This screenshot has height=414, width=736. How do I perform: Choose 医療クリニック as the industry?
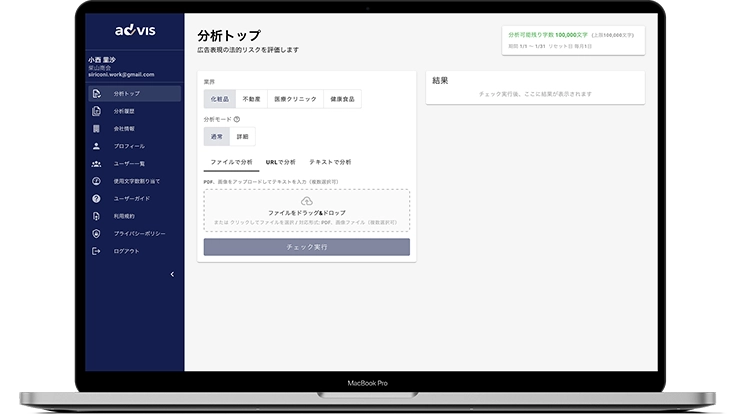coord(294,98)
